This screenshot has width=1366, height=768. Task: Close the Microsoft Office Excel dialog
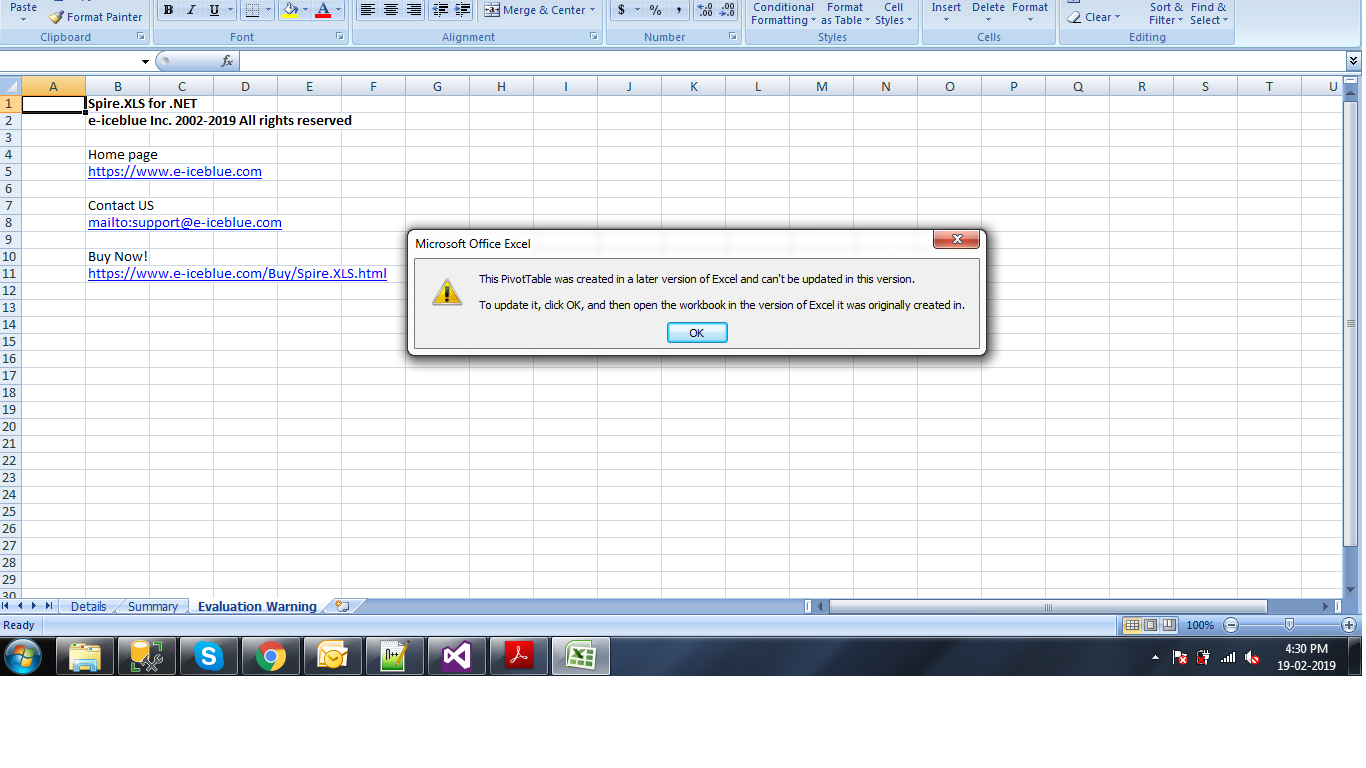[957, 239]
